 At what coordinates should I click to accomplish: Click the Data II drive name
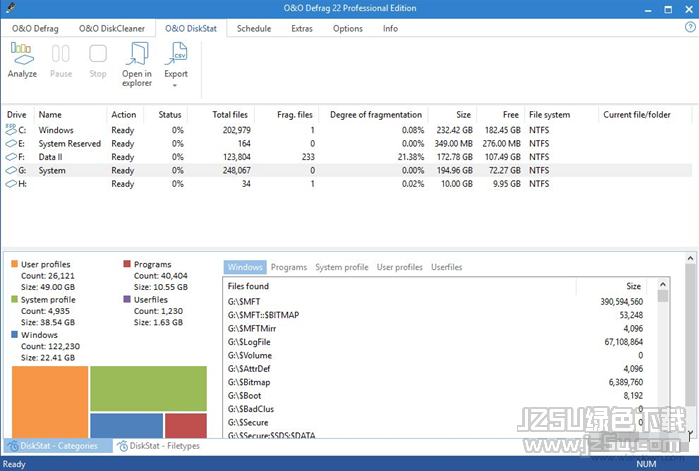tap(50, 157)
